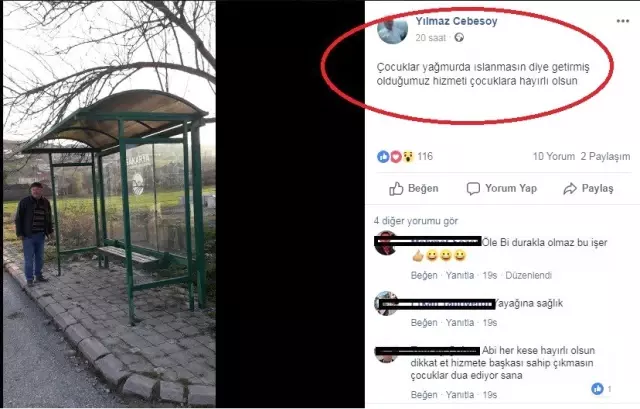The image size is (640, 409).
Task: Click the heart love reaction icon
Action: tap(396, 156)
